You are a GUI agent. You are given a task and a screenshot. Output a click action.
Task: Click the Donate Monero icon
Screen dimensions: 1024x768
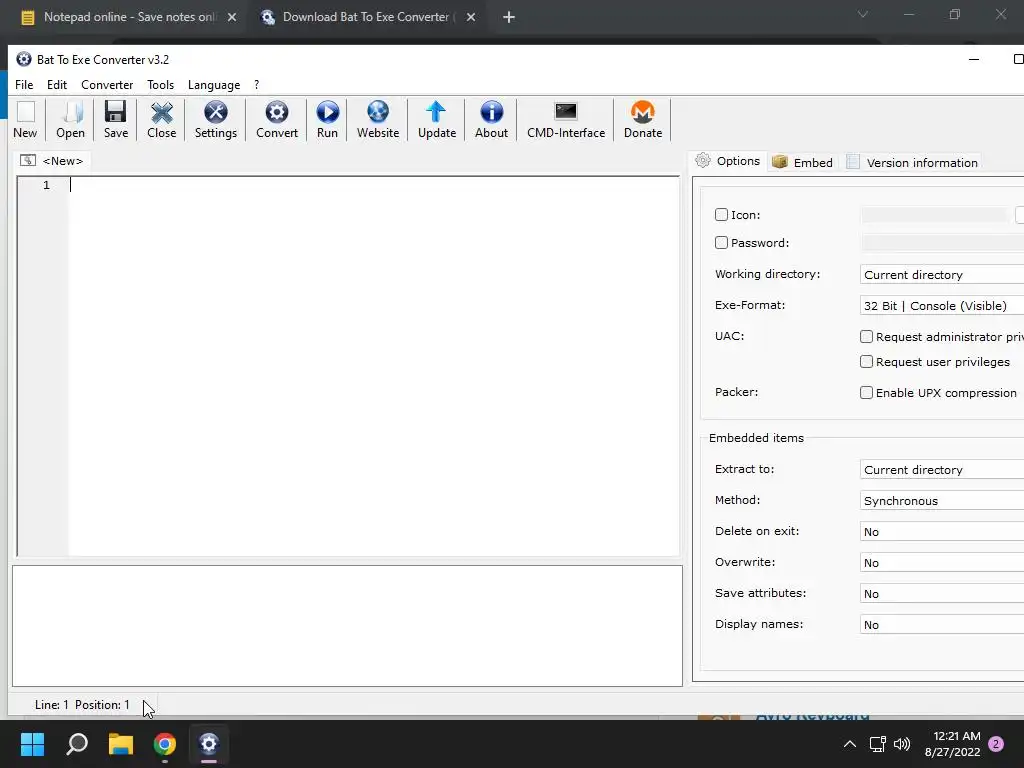pos(643,112)
